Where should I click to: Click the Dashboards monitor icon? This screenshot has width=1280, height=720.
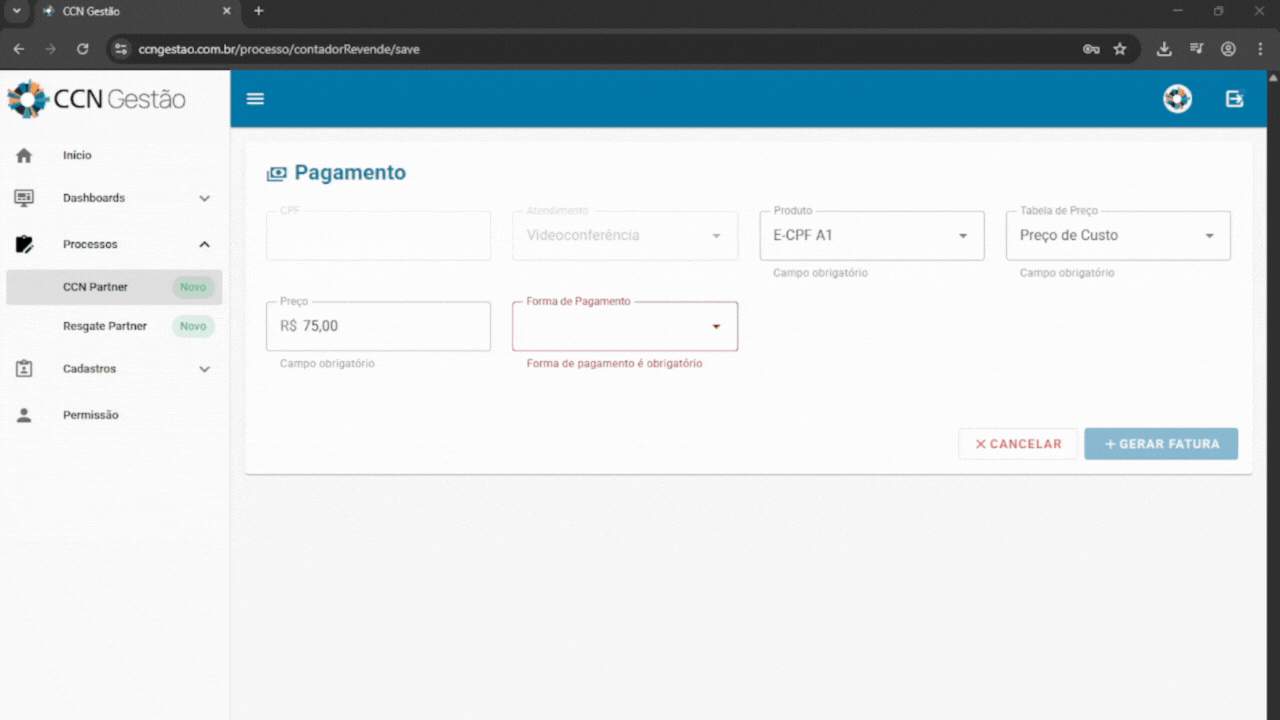[x=23, y=198]
